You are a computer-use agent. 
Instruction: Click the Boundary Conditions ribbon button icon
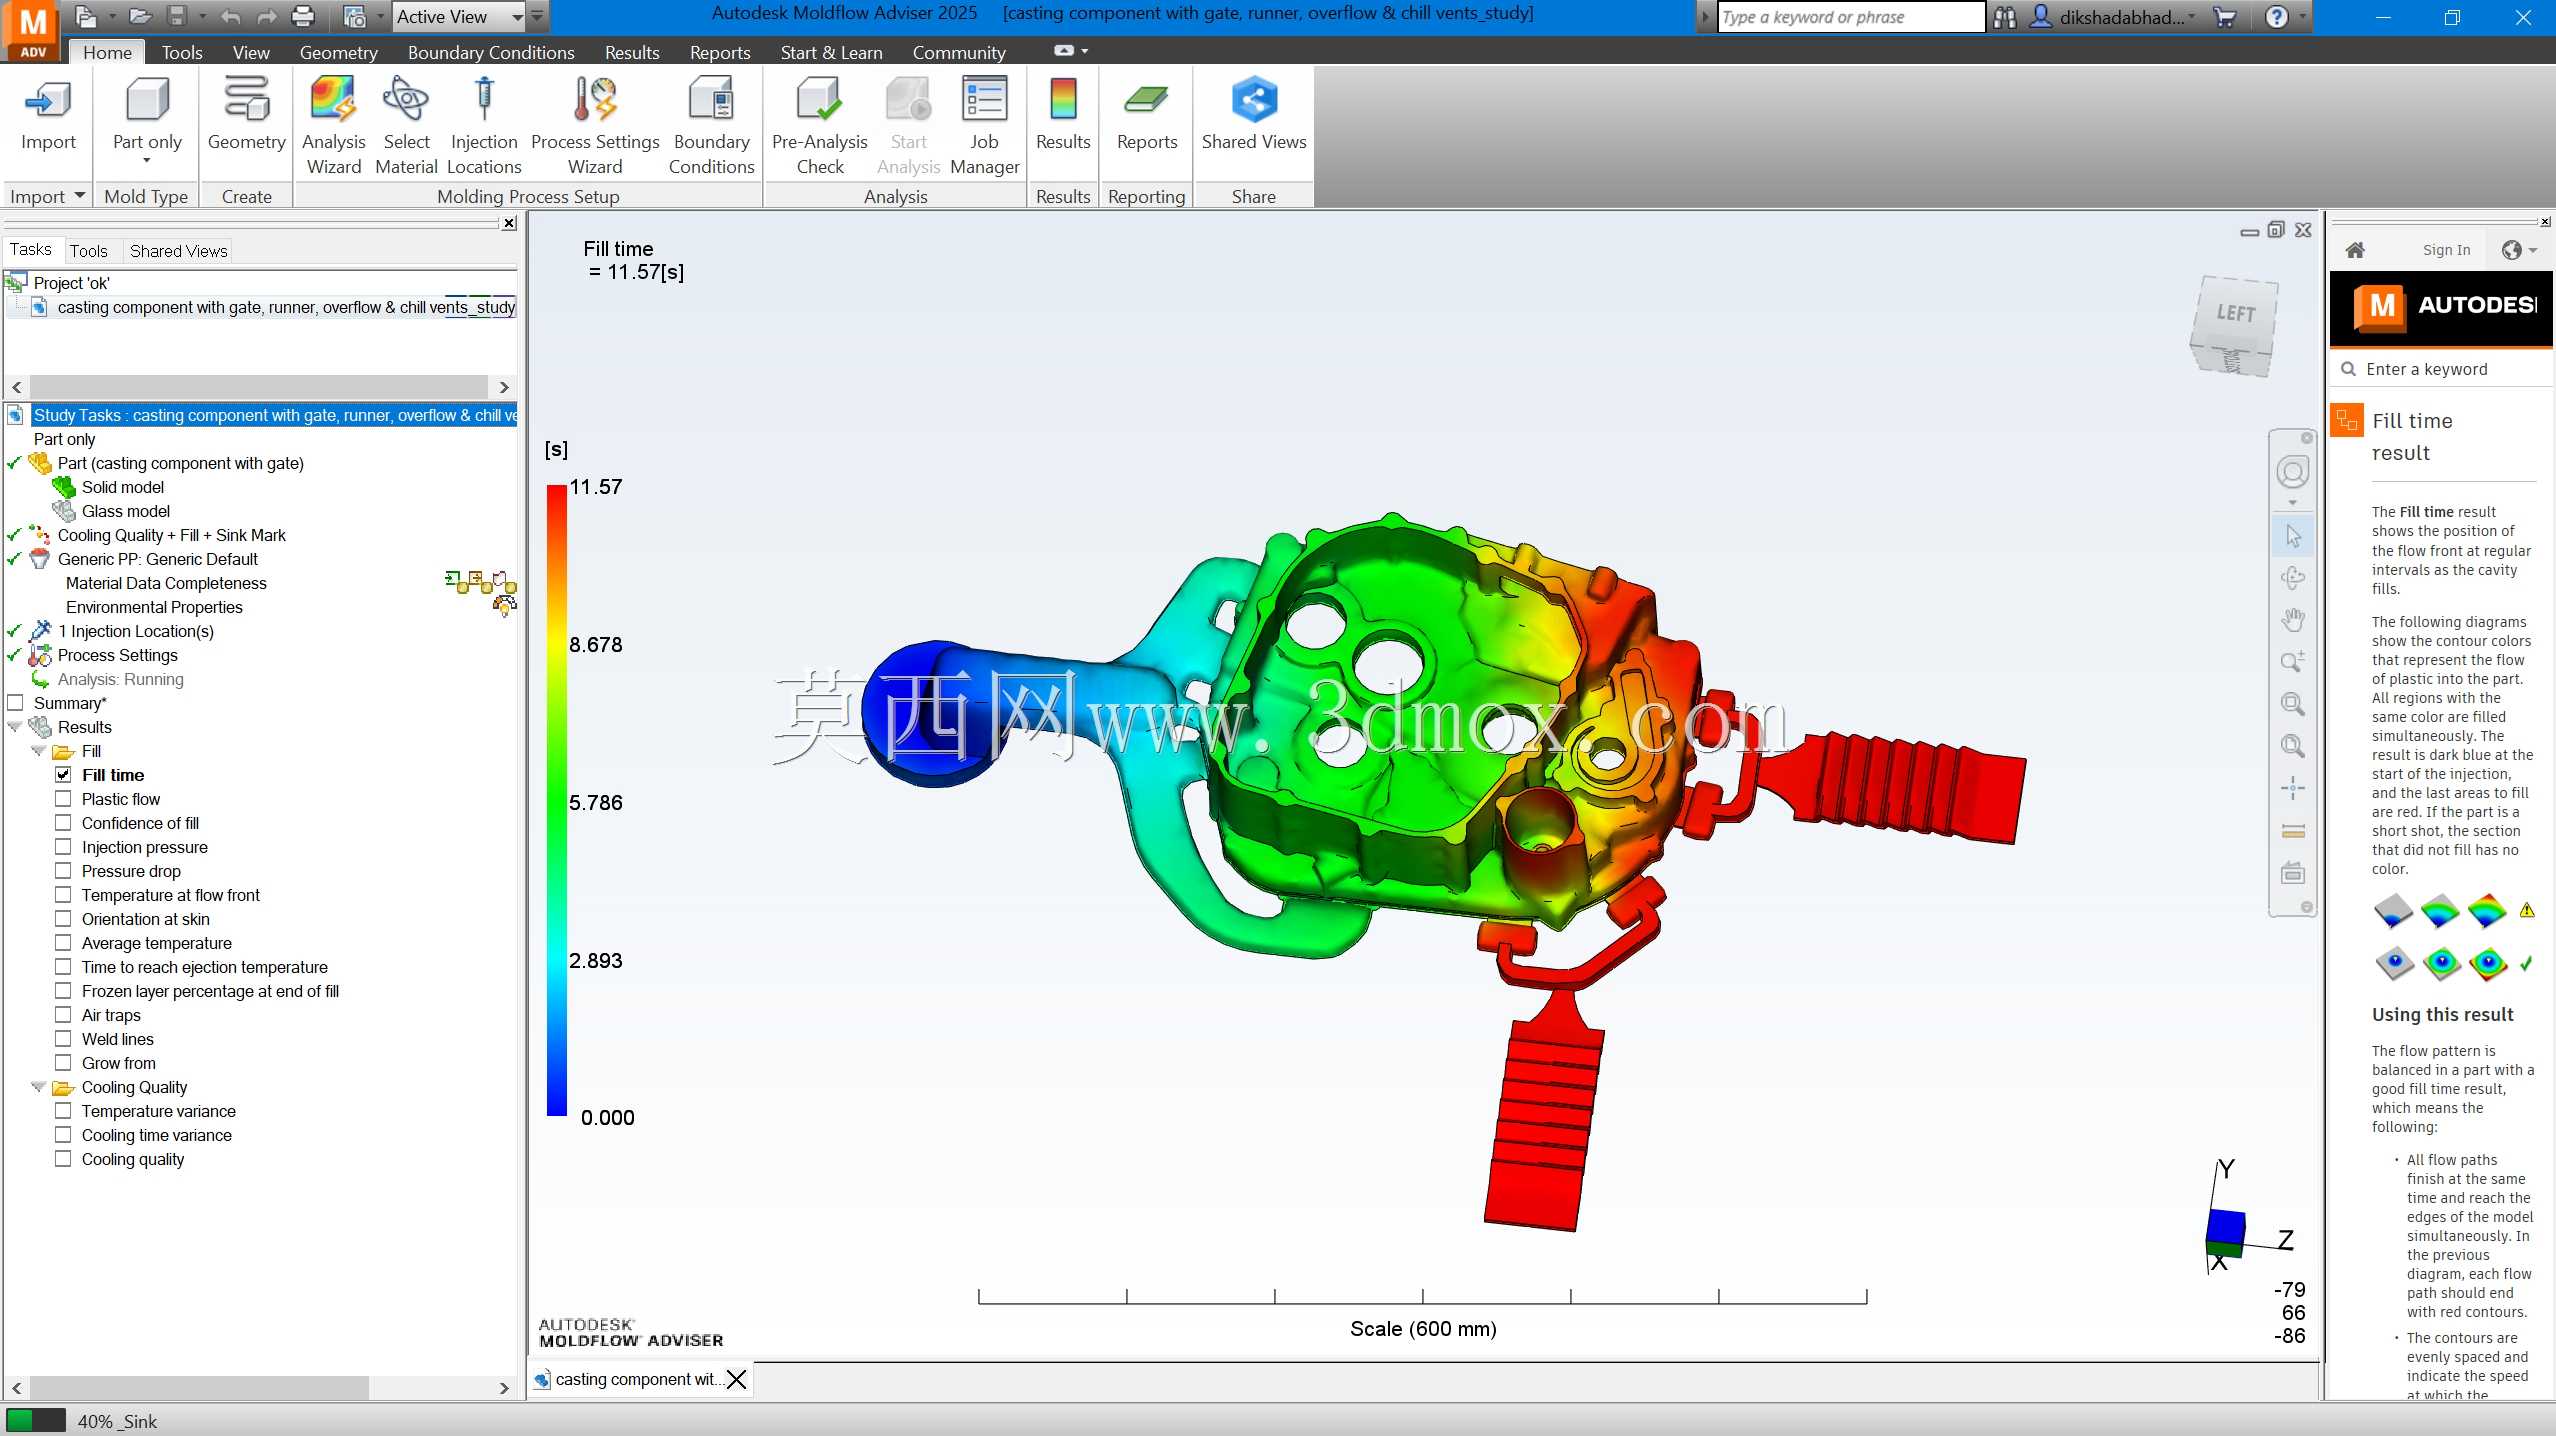coord(712,100)
